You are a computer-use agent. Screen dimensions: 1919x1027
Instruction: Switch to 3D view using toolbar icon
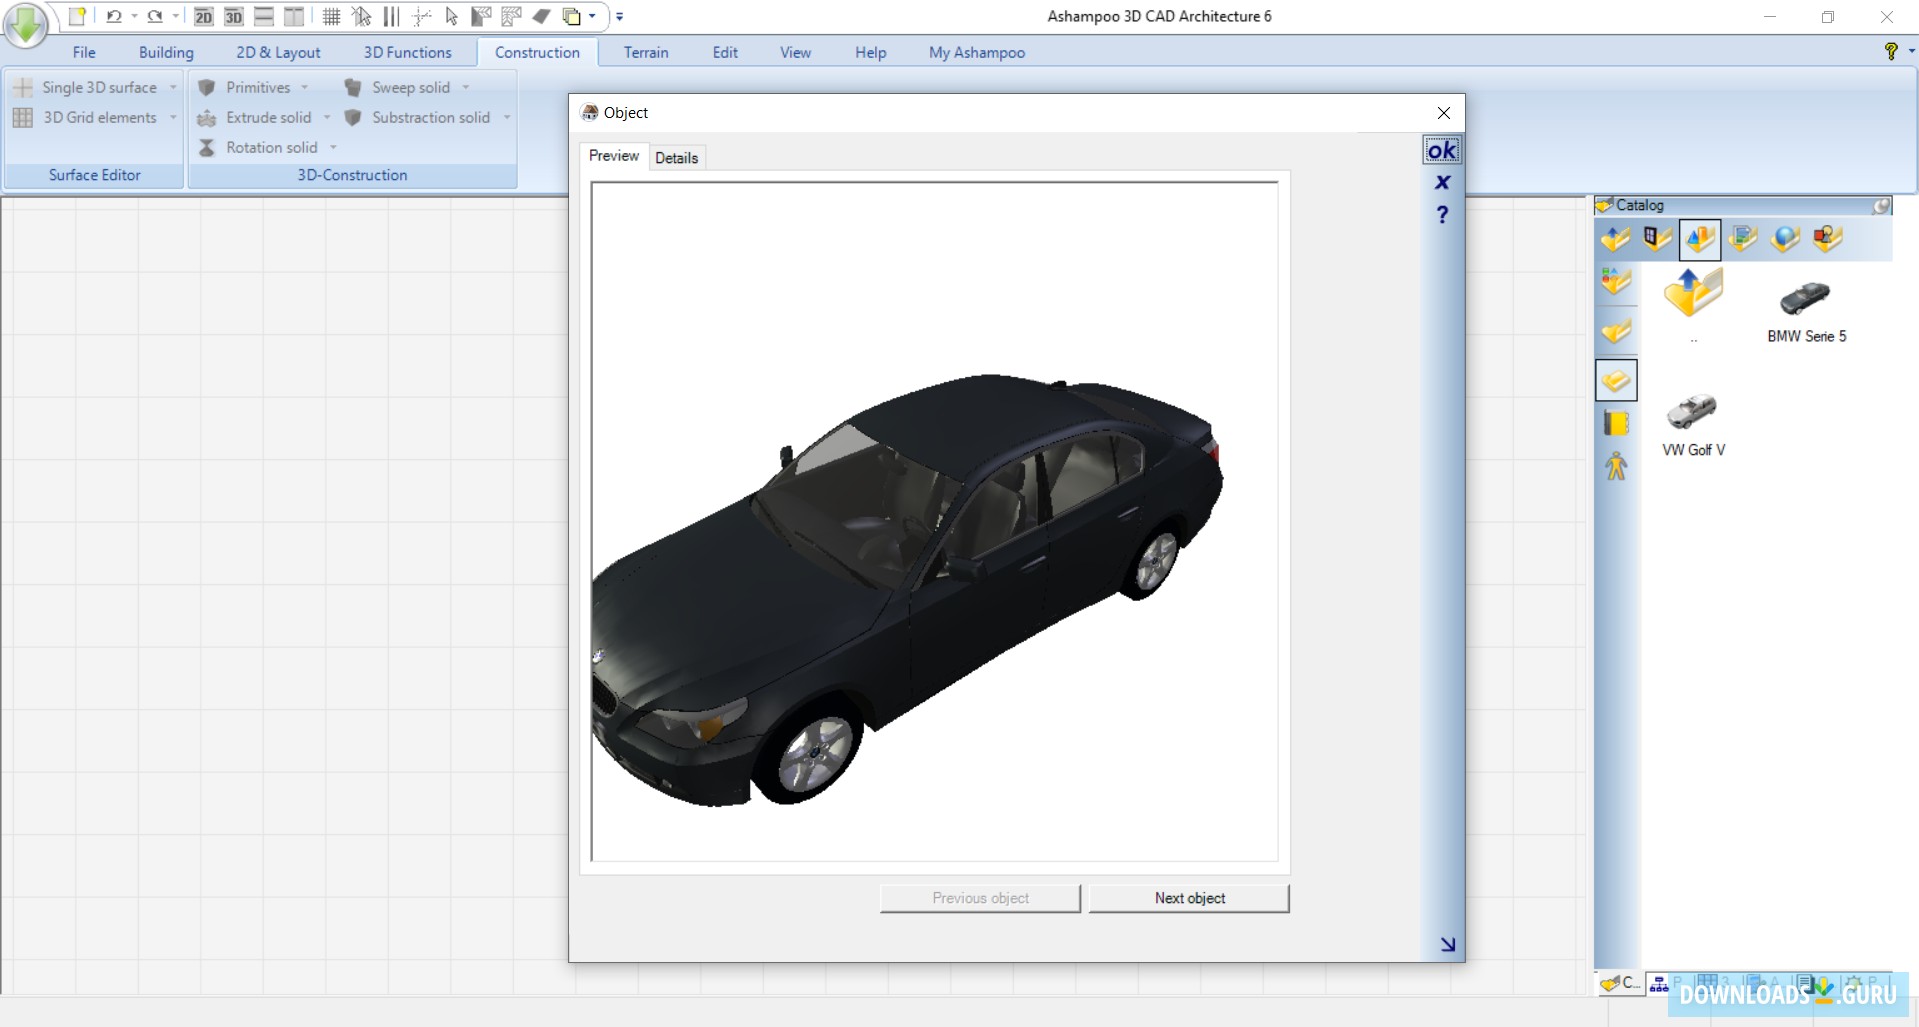point(233,16)
